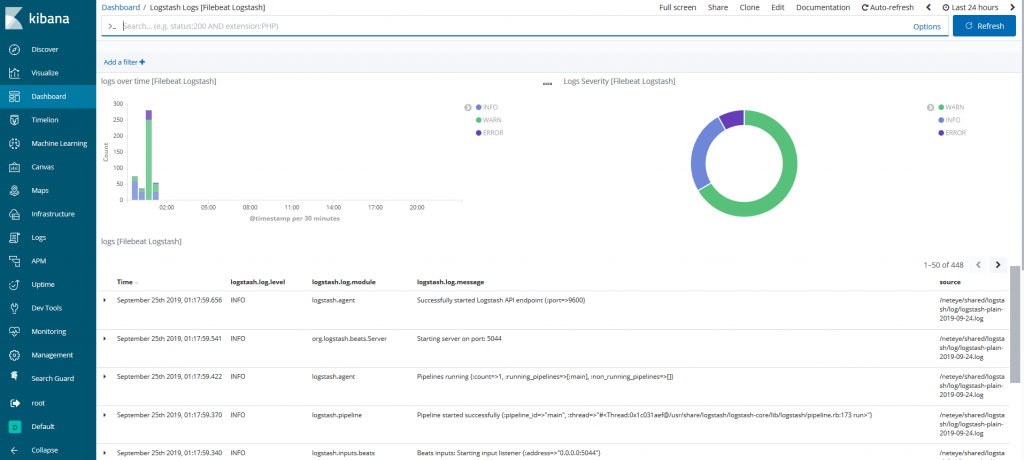Screen dimensions: 1024x460
Task: Open the Dev Tools wrench icon
Action: coord(14,308)
